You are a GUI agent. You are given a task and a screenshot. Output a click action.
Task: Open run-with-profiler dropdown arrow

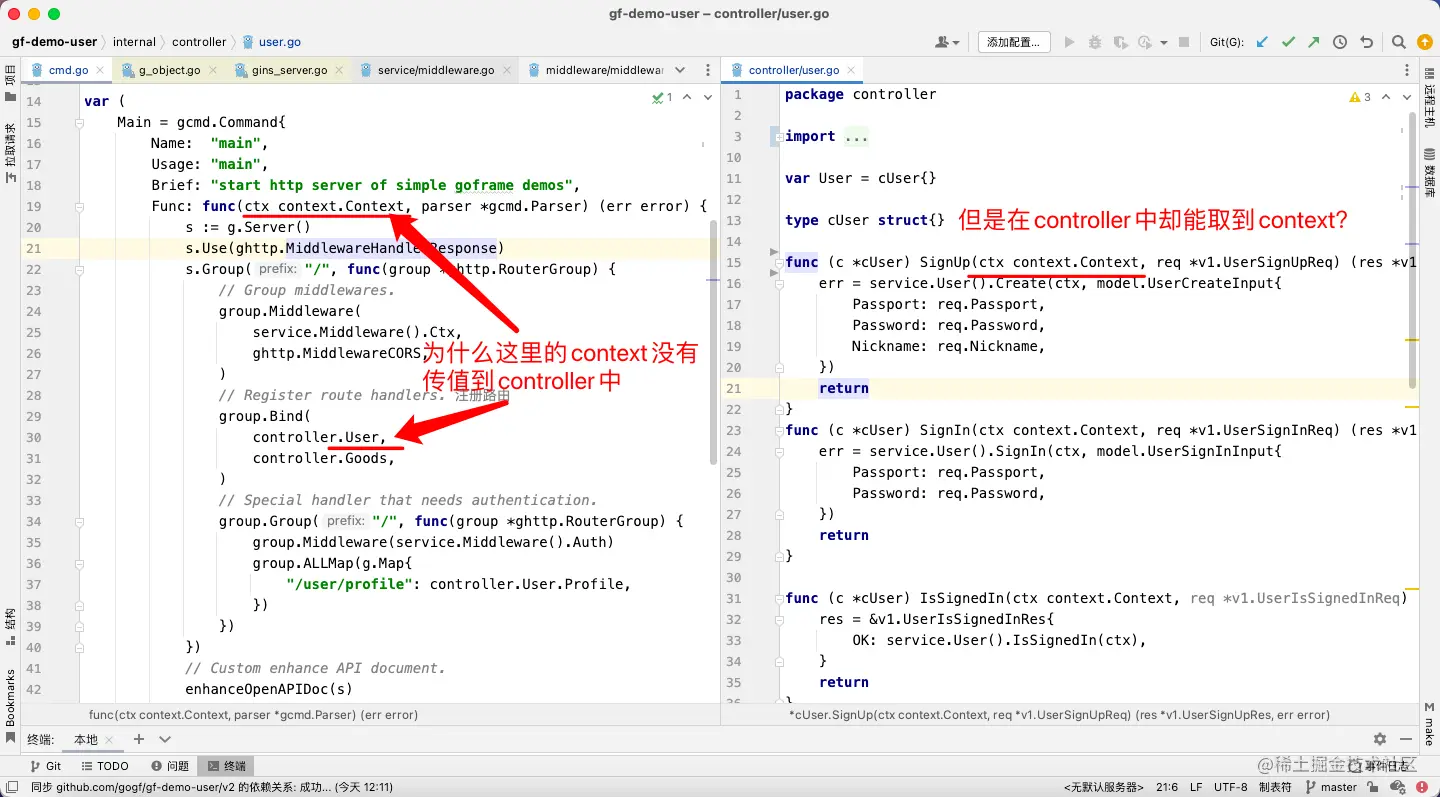[1166, 42]
